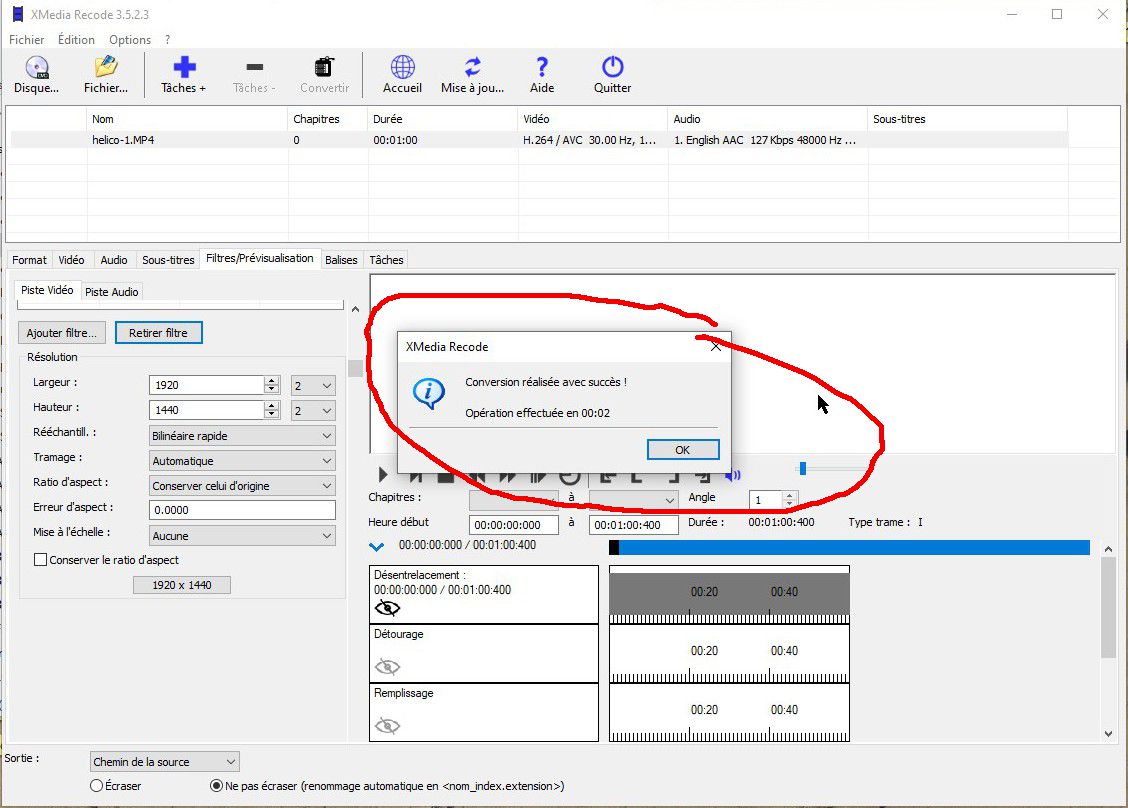Open Hauteur multiple dropdown showing 2
The height and width of the screenshot is (808, 1128).
point(313,410)
